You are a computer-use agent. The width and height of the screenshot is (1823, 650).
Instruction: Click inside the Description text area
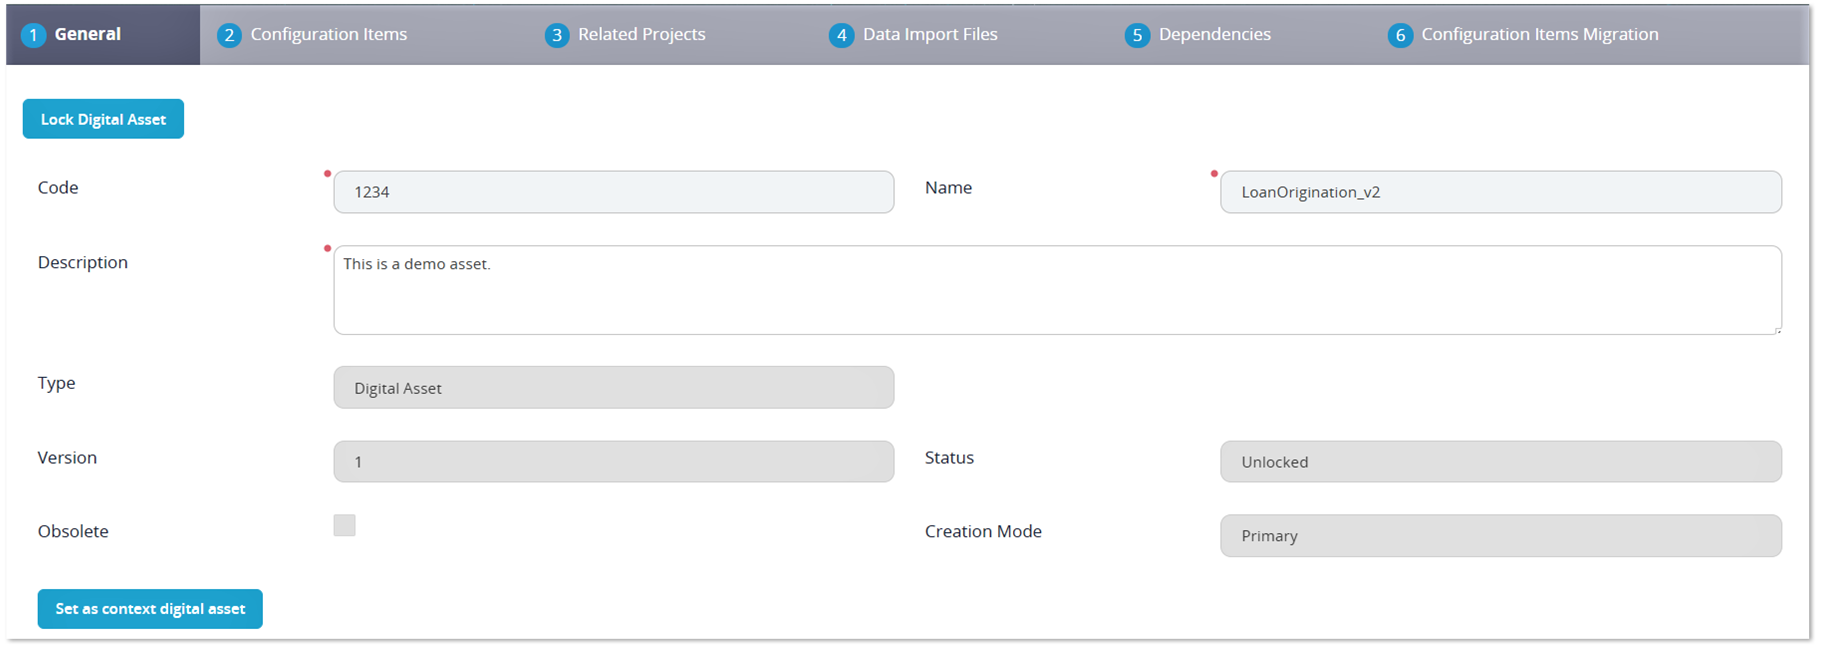pyautogui.click(x=1056, y=290)
